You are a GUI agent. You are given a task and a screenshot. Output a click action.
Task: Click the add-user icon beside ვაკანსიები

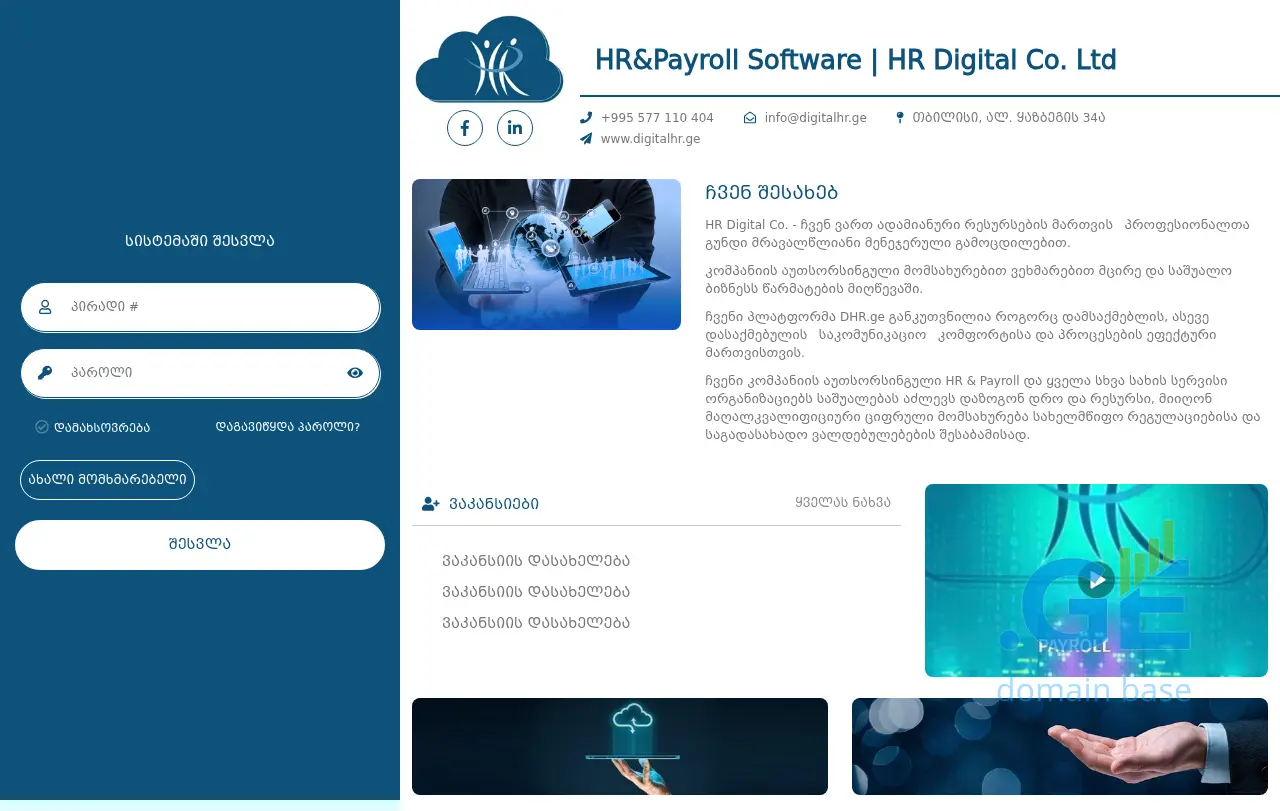[x=431, y=504]
